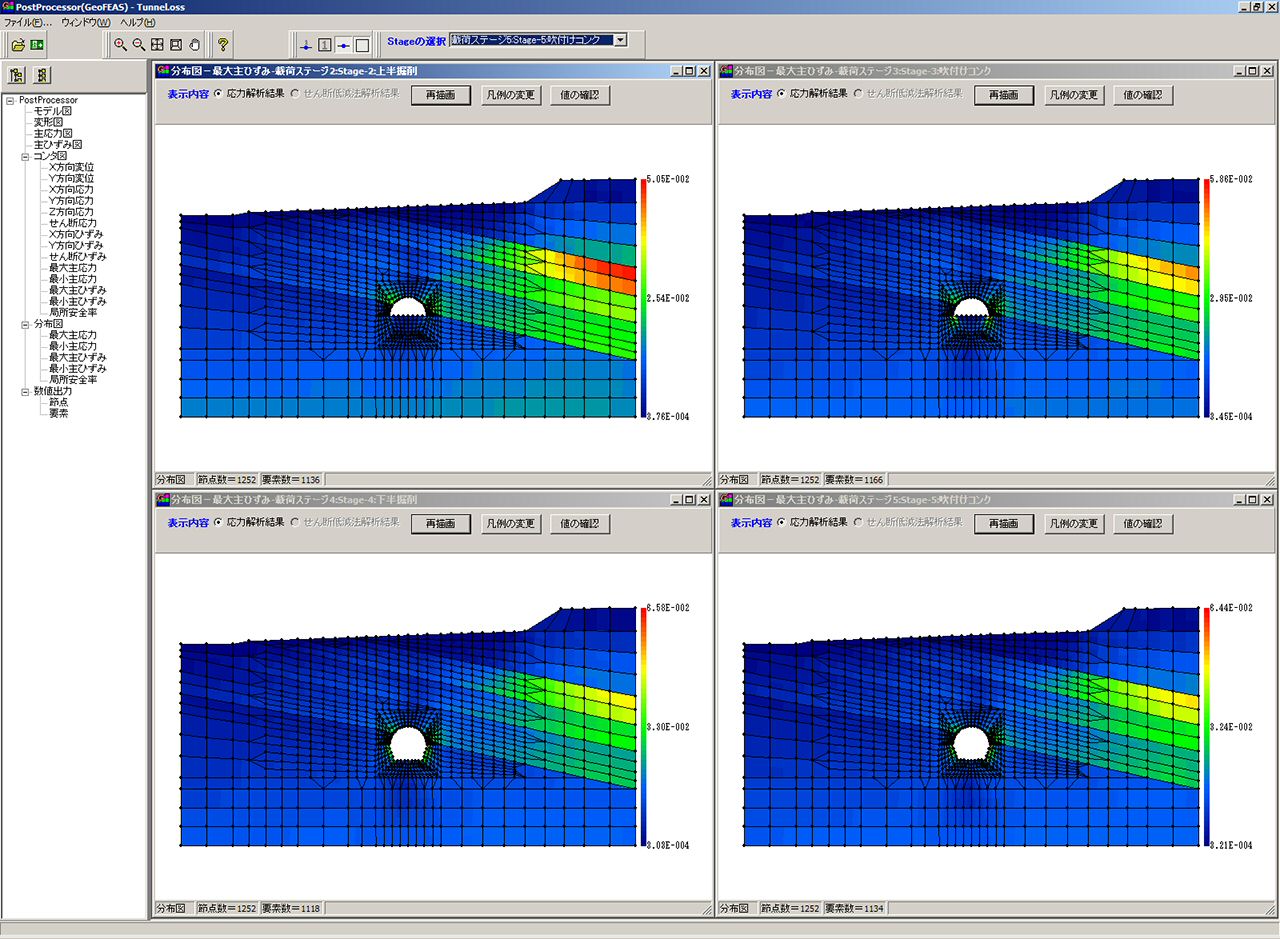The height and width of the screenshot is (939, 1280).
Task: Click the right tree icon above the PostProcessor tree
Action: click(42, 75)
